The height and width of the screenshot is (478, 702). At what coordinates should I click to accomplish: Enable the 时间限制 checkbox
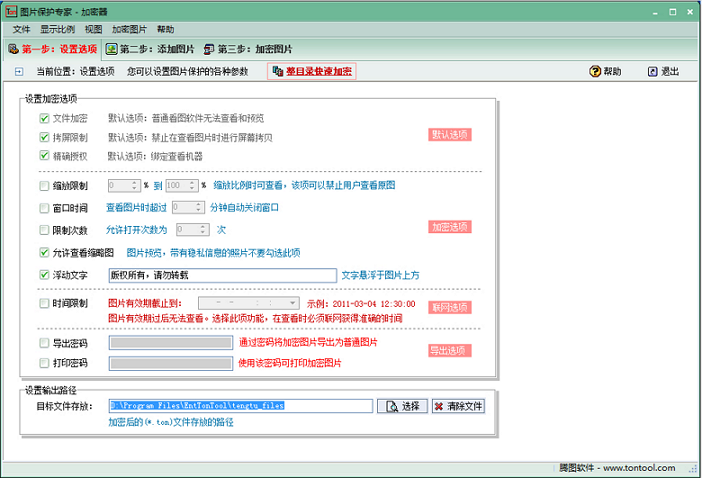[x=44, y=303]
